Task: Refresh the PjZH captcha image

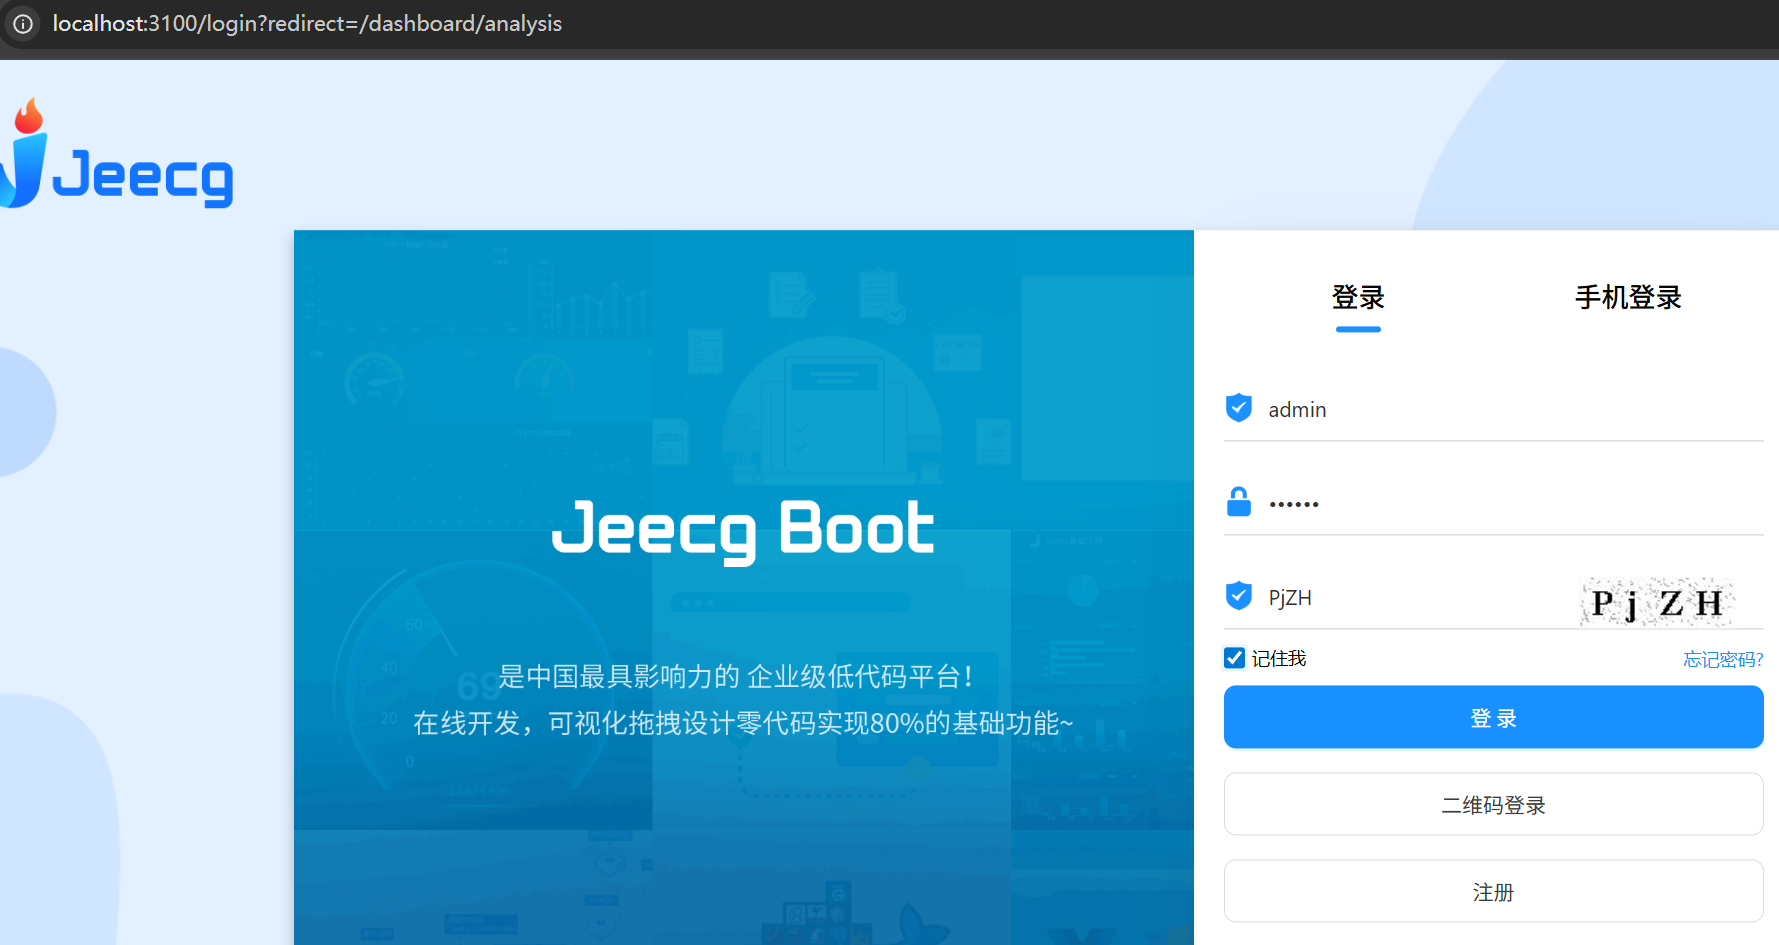Action: (x=1657, y=602)
